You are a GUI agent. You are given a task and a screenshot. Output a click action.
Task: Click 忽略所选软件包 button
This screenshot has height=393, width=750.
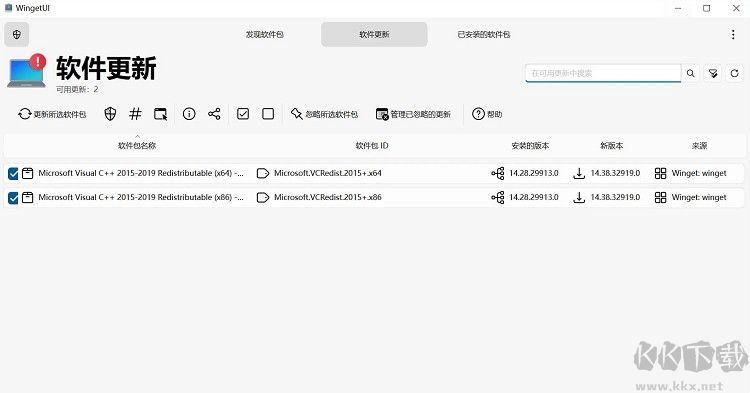click(324, 114)
